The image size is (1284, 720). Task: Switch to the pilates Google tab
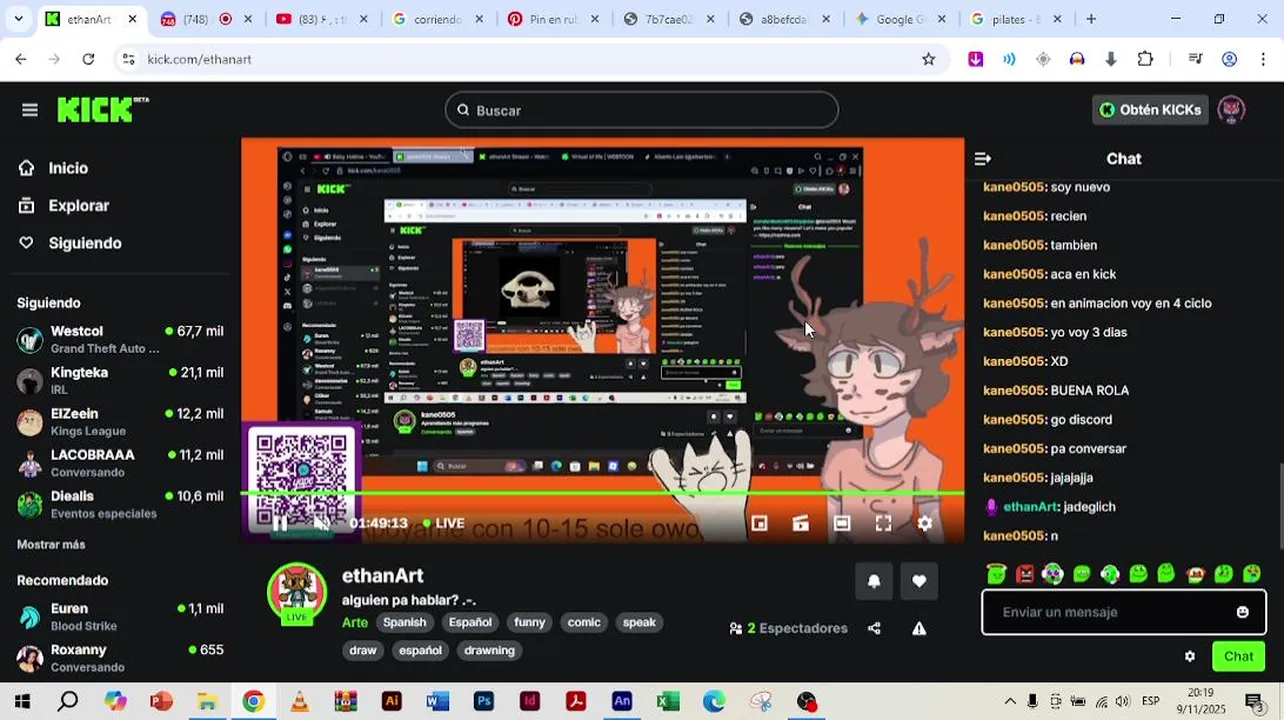coord(1016,19)
